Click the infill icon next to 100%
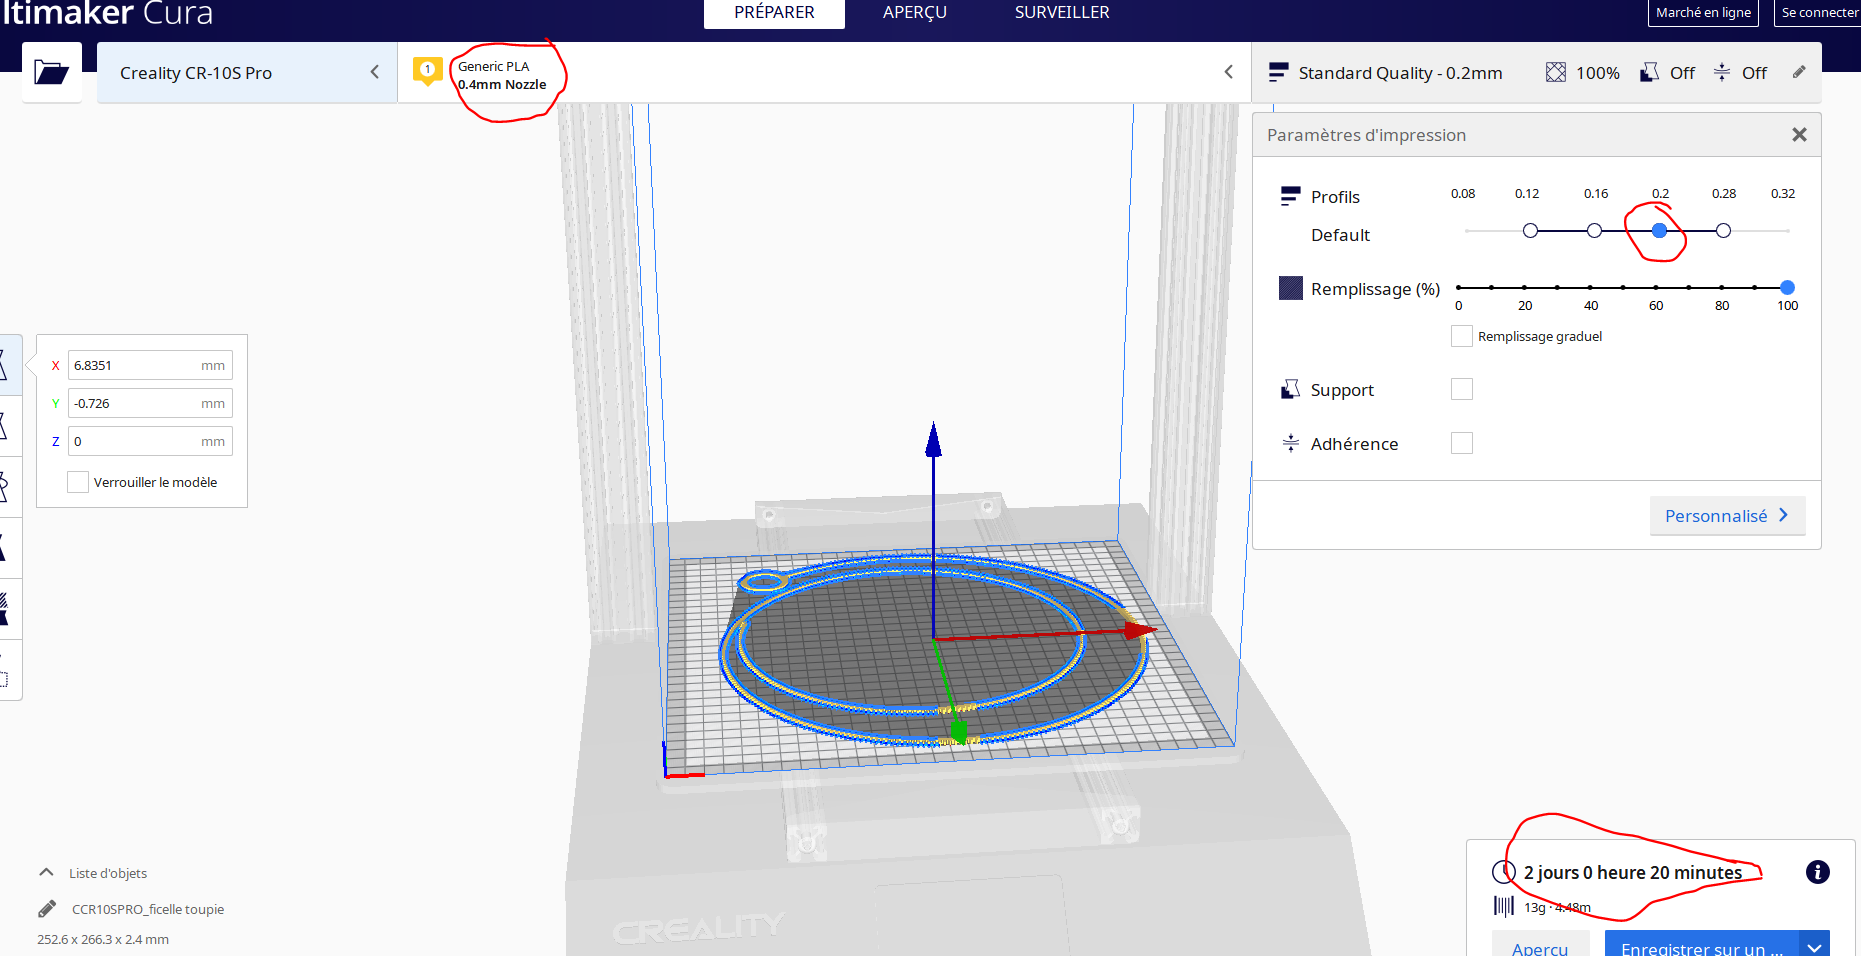 click(x=1556, y=72)
